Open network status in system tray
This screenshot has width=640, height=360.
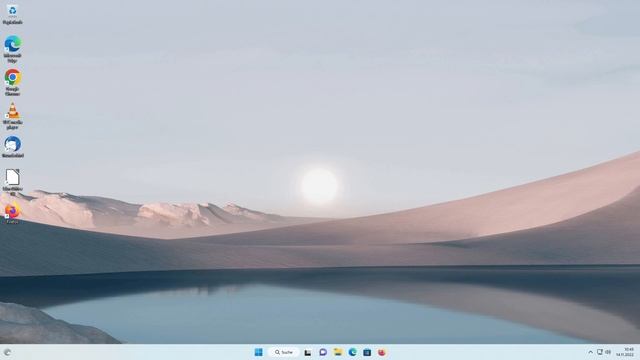click(x=600, y=352)
